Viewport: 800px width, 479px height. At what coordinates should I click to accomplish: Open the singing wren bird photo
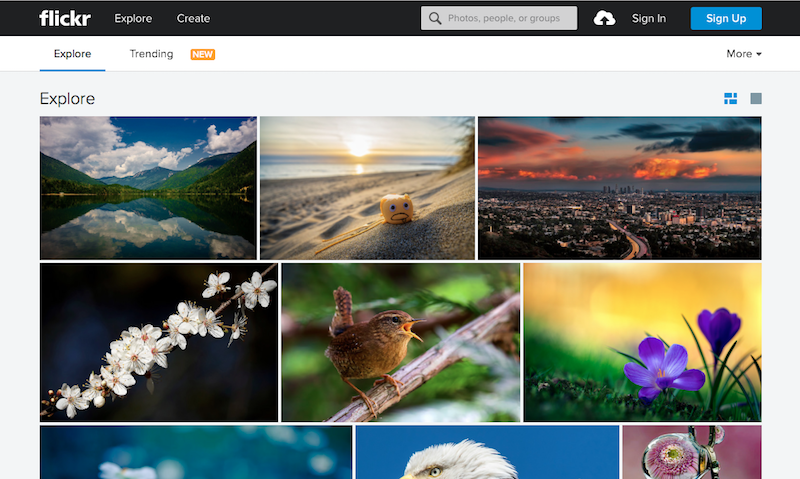[400, 342]
